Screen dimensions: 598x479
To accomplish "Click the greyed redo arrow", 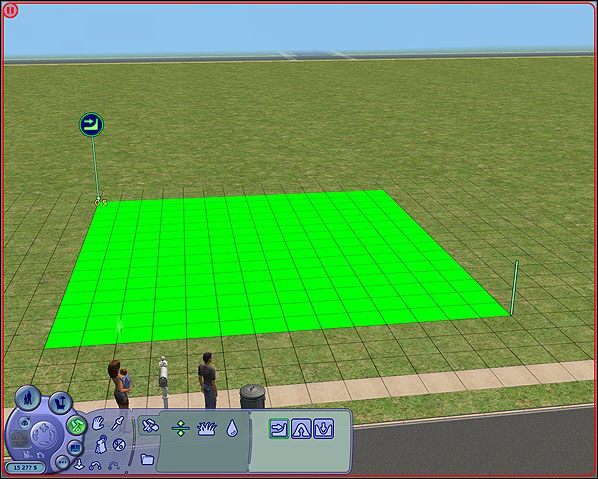I will [x=113, y=465].
